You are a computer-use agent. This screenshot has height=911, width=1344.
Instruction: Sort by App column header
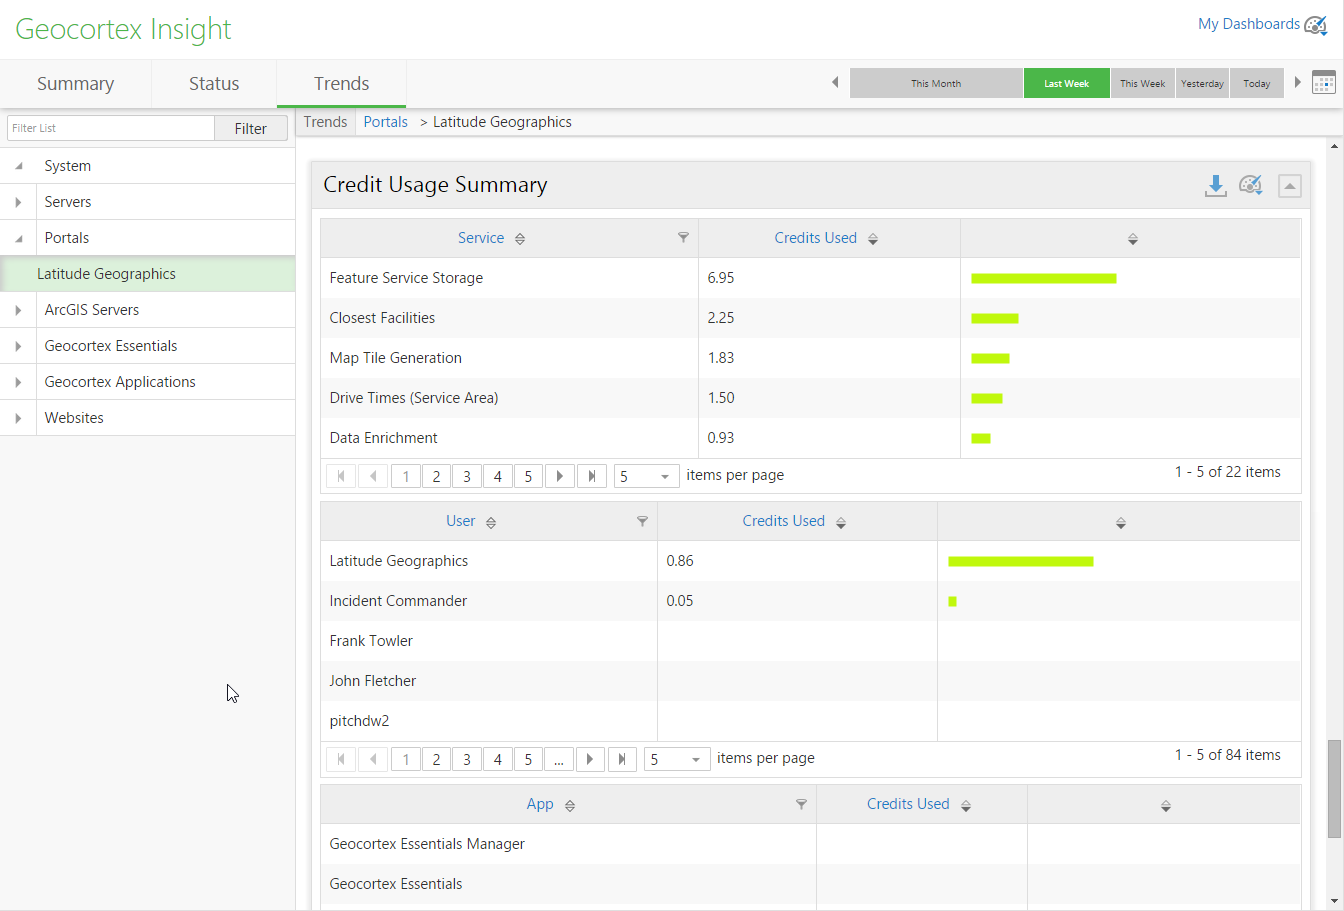click(x=540, y=804)
